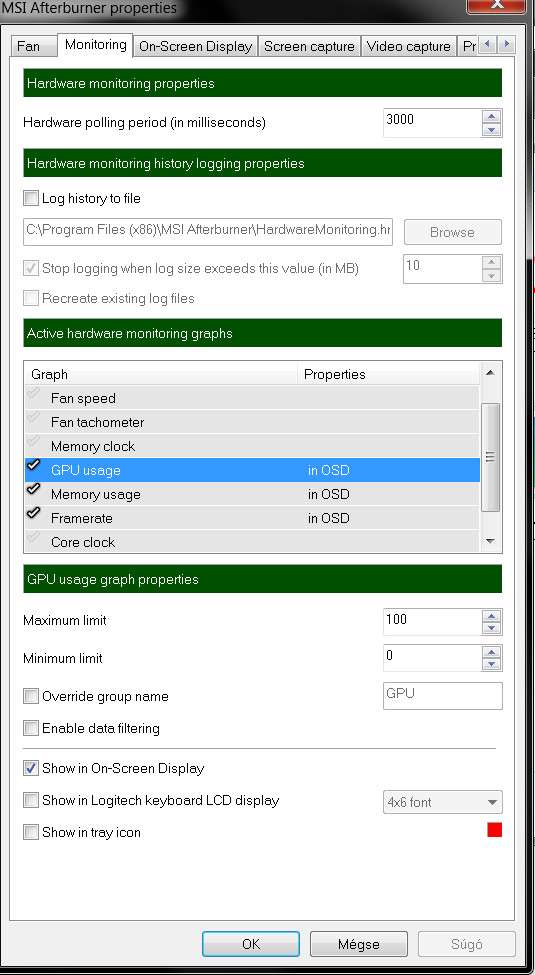The width and height of the screenshot is (535, 975).
Task: Toggle Stop logging when log size exceeds checkbox
Action: (x=30, y=269)
